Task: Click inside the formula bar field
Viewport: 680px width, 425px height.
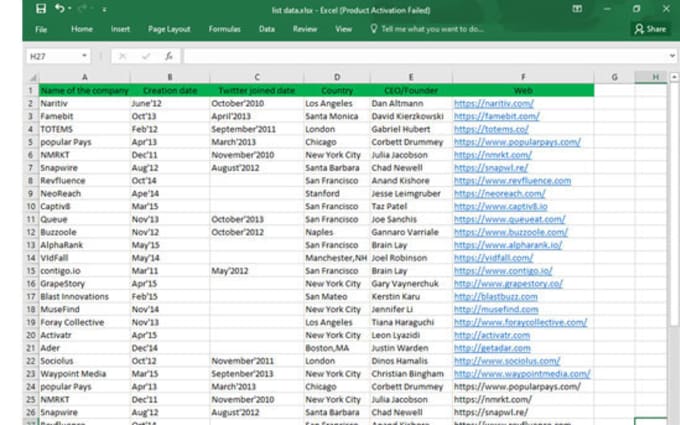Action: 425,56
